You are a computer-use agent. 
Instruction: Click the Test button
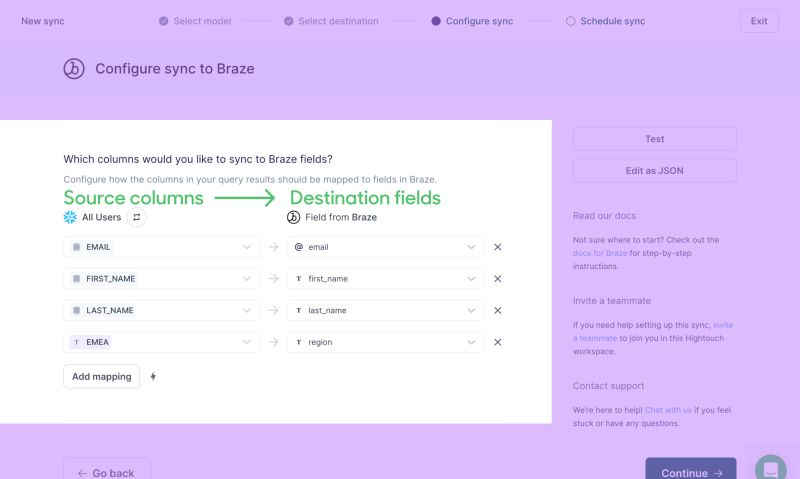point(655,139)
